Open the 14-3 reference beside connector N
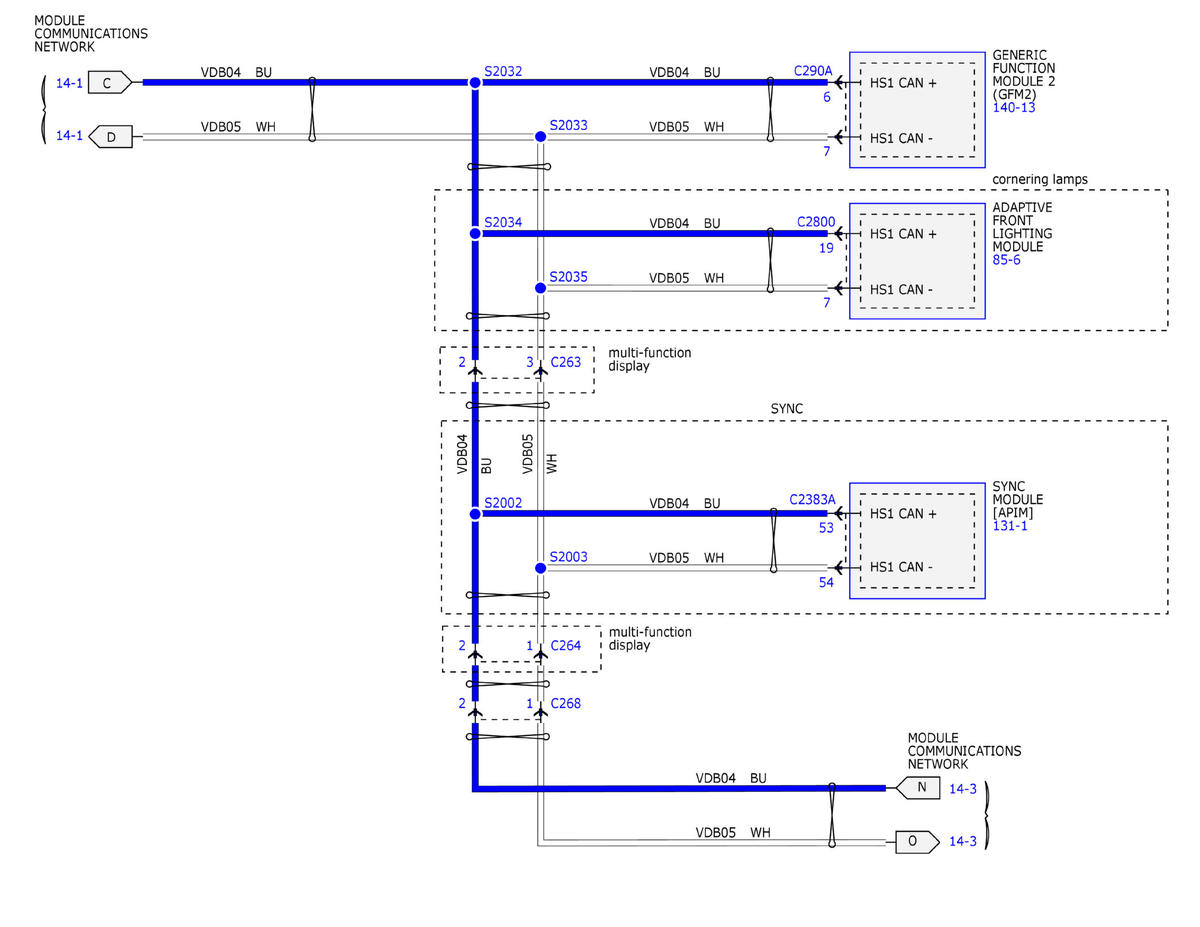Screen dimensions: 1200x927 click(963, 788)
